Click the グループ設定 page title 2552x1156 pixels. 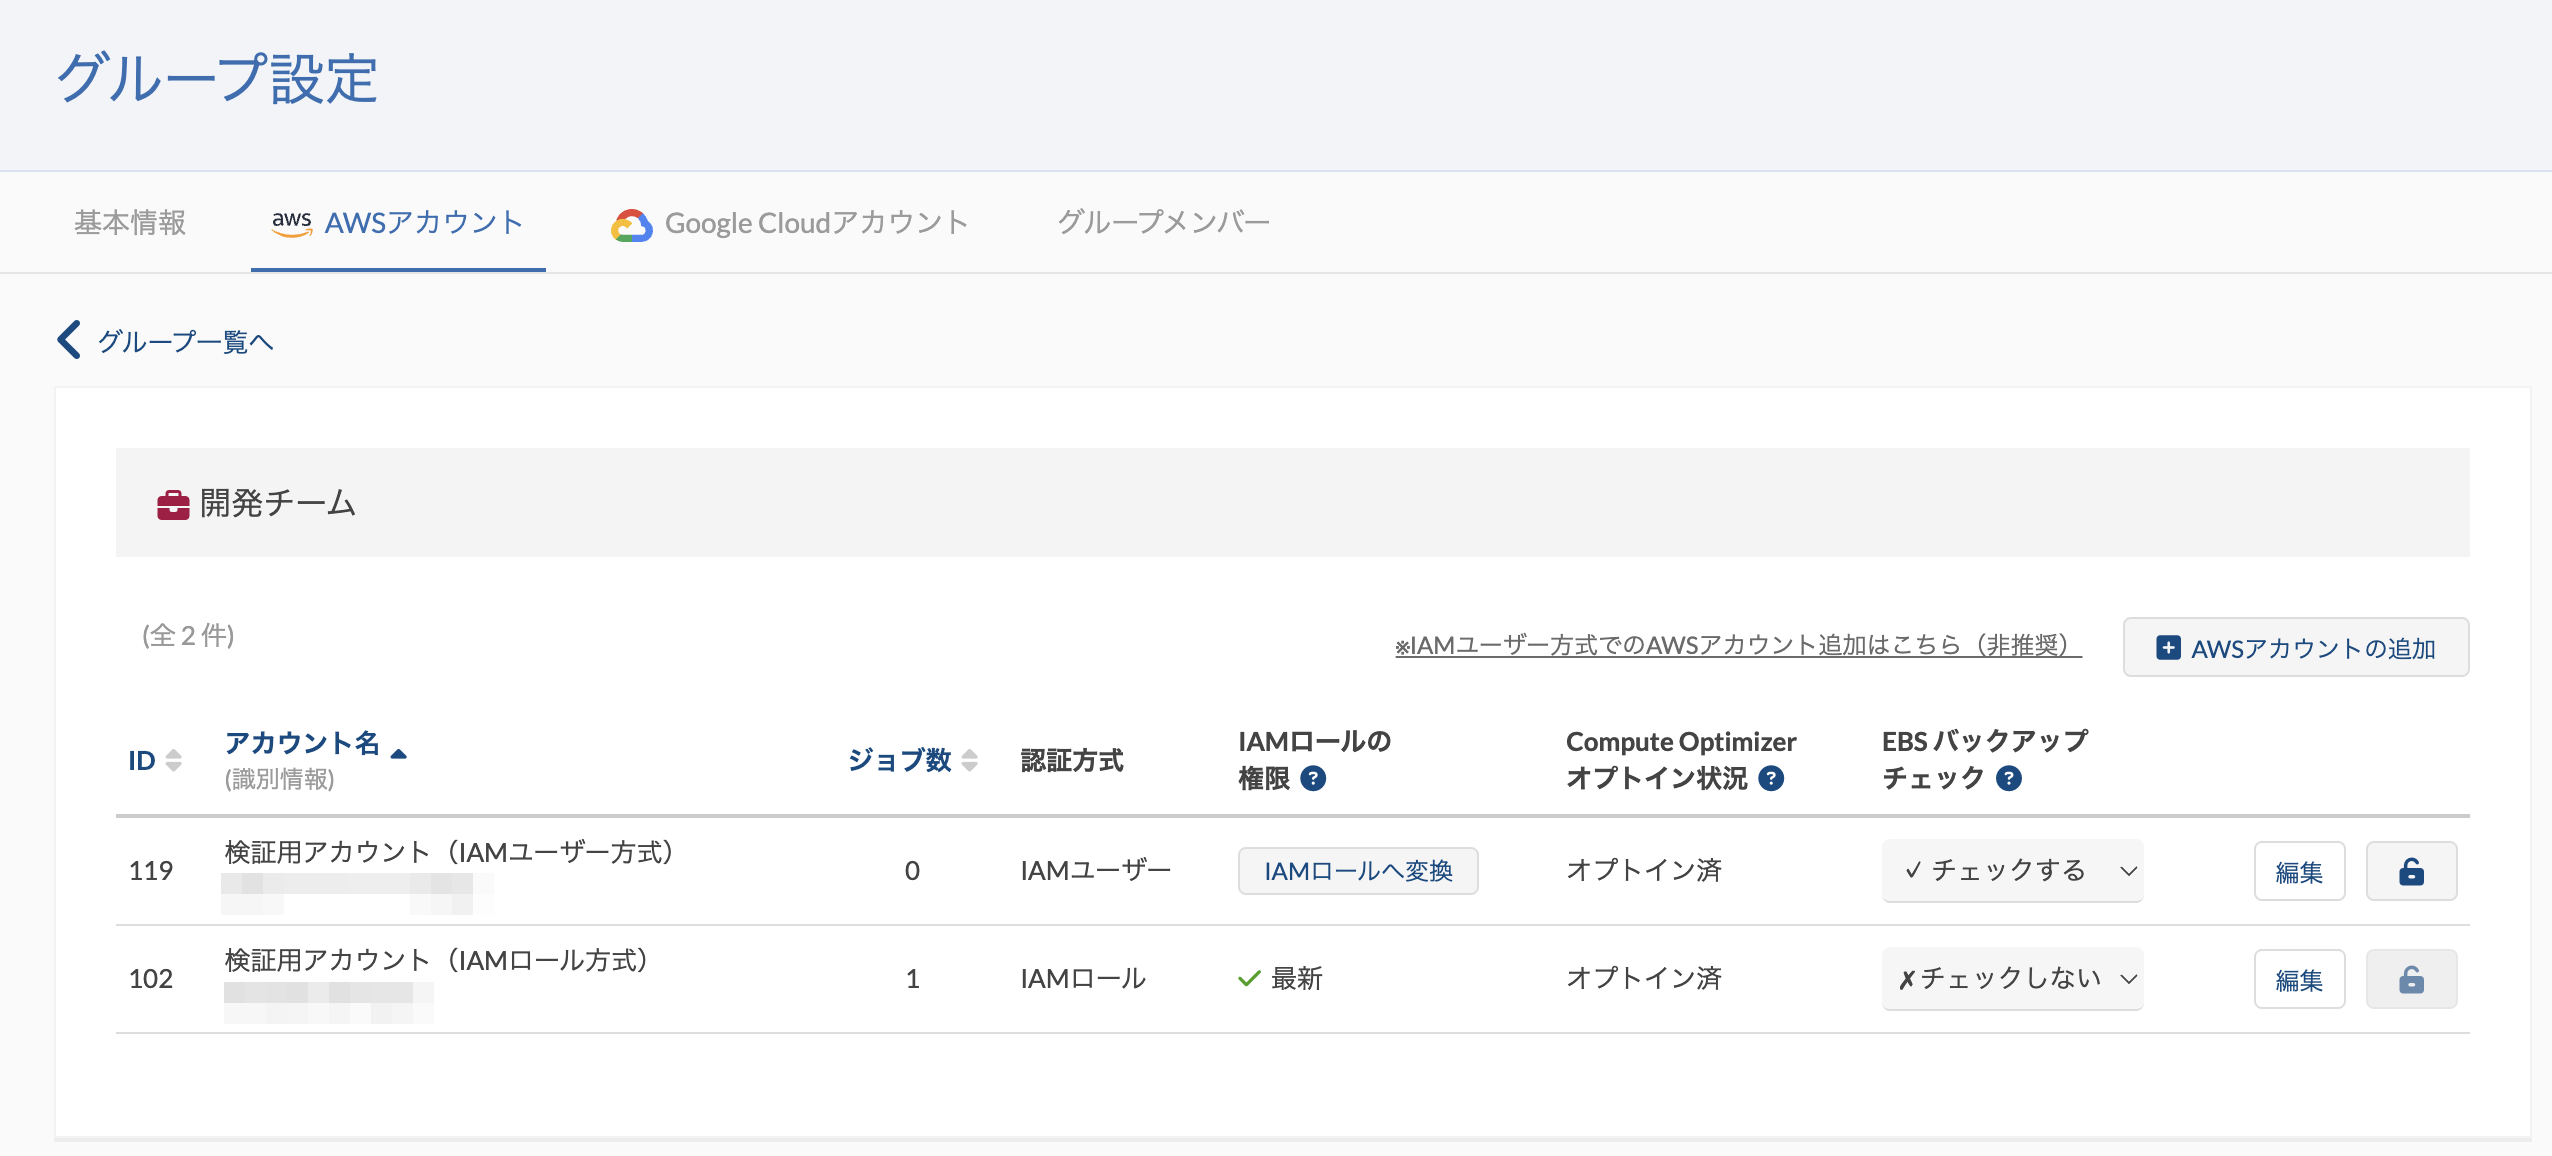[x=217, y=78]
